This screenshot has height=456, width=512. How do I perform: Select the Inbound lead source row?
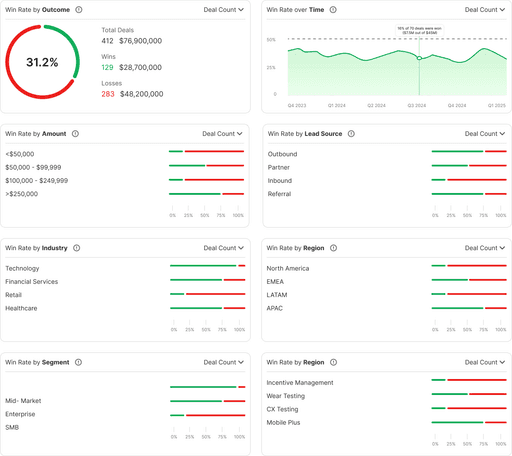click(x=387, y=181)
